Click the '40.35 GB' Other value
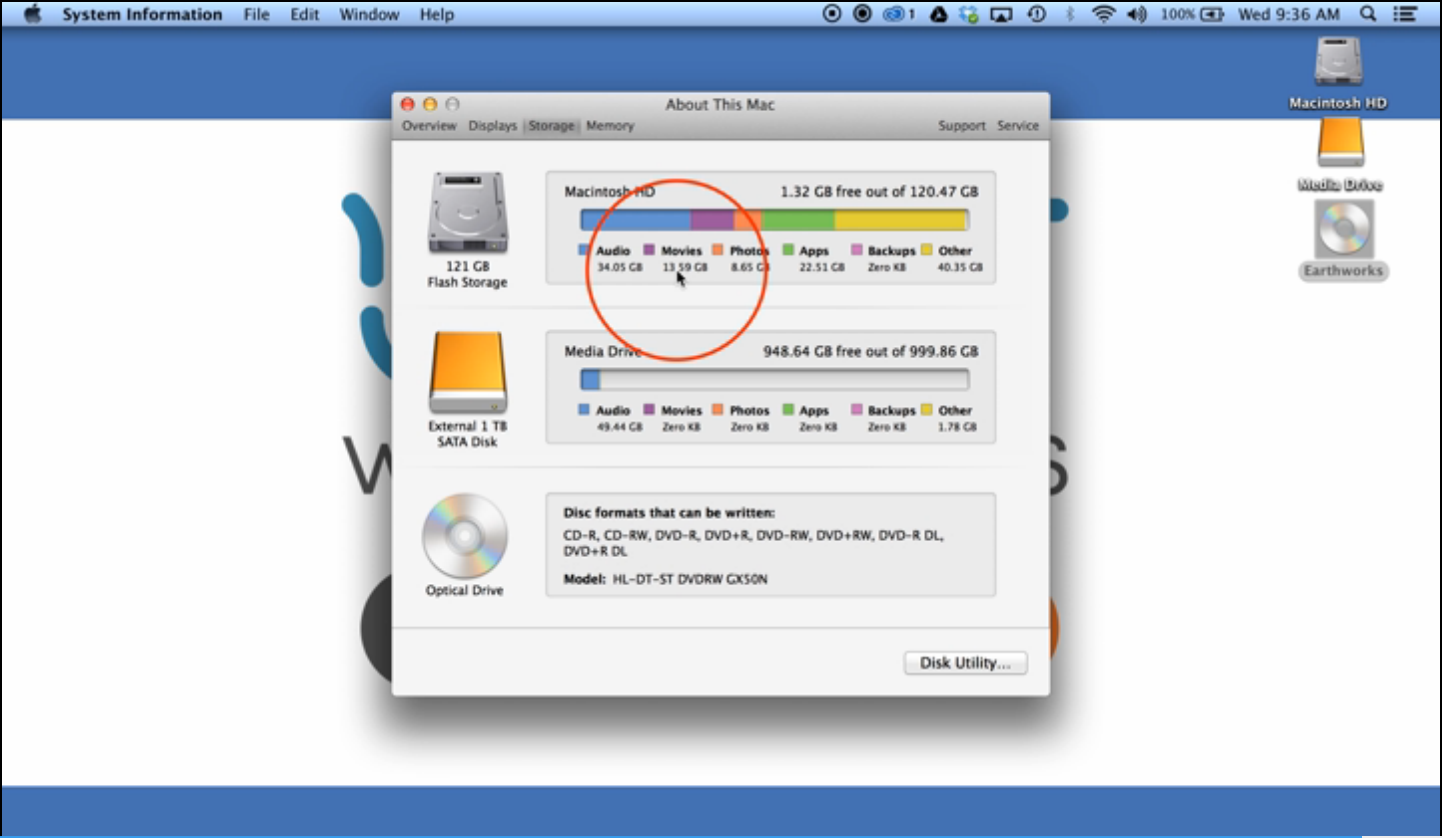 tap(960, 268)
